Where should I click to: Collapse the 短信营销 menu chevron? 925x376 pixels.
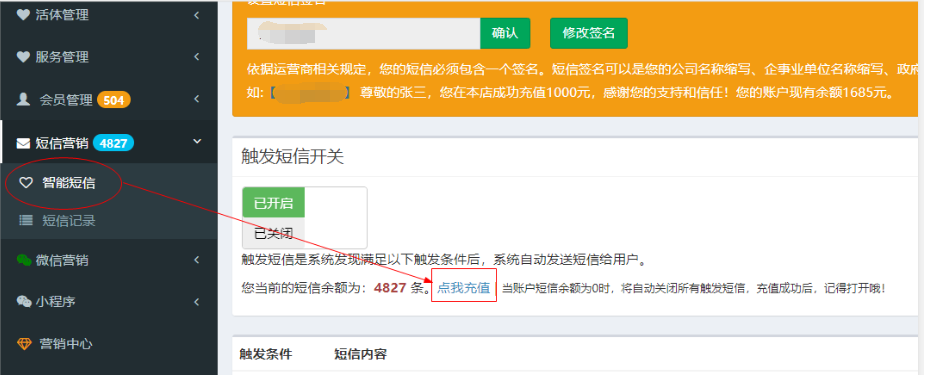click(197, 142)
